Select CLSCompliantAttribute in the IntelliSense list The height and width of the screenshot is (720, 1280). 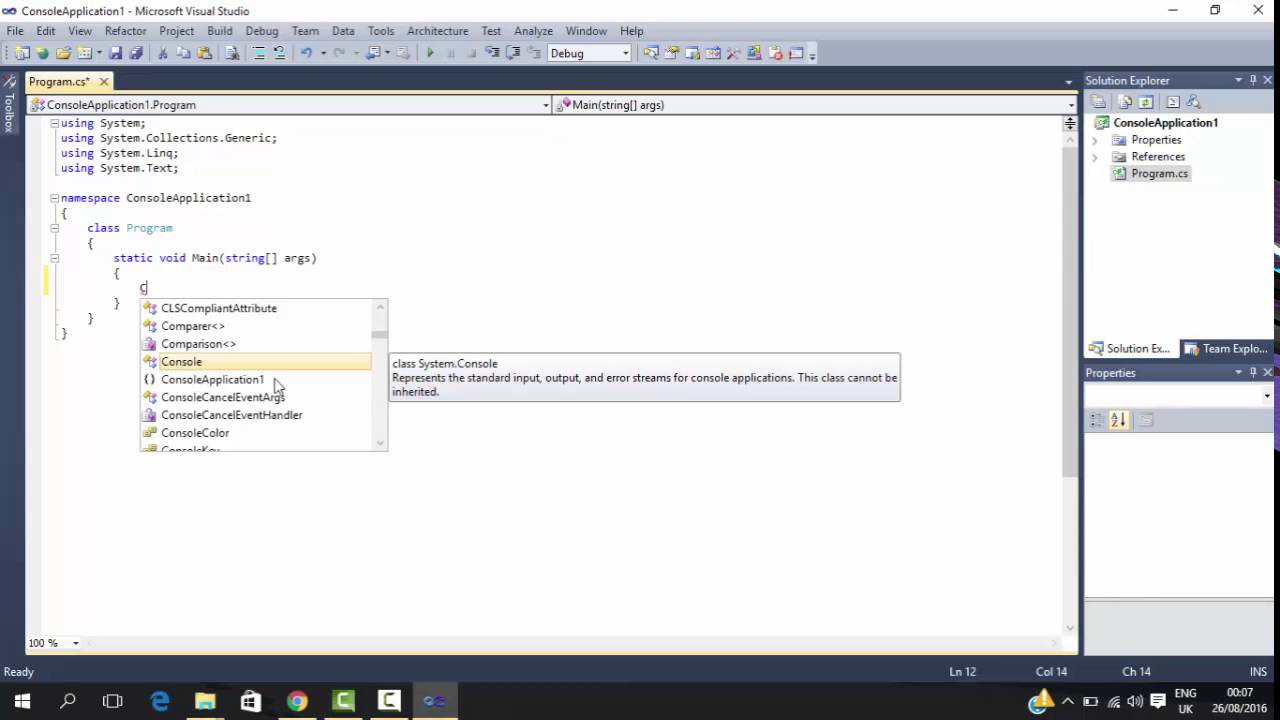point(256,308)
